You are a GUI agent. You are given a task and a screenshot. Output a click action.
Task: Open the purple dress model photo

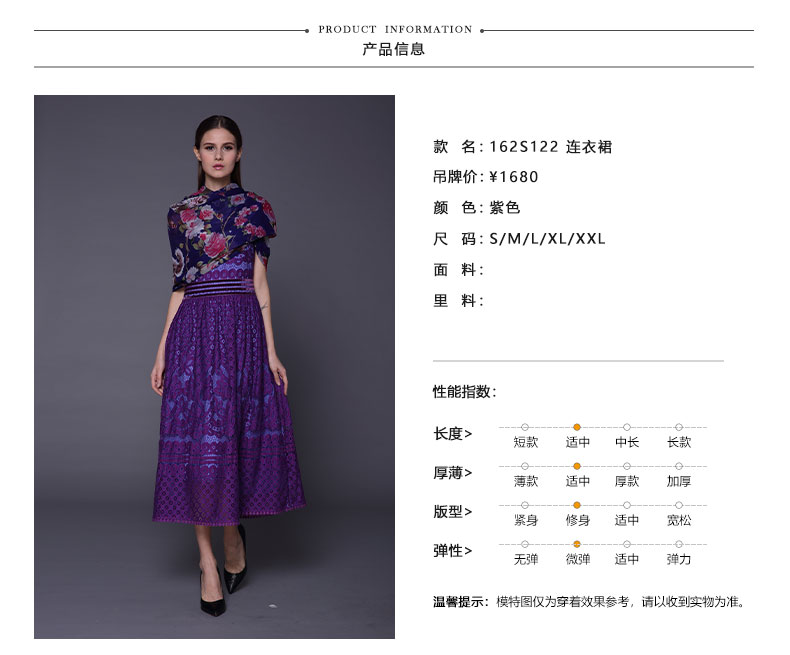coord(214,367)
